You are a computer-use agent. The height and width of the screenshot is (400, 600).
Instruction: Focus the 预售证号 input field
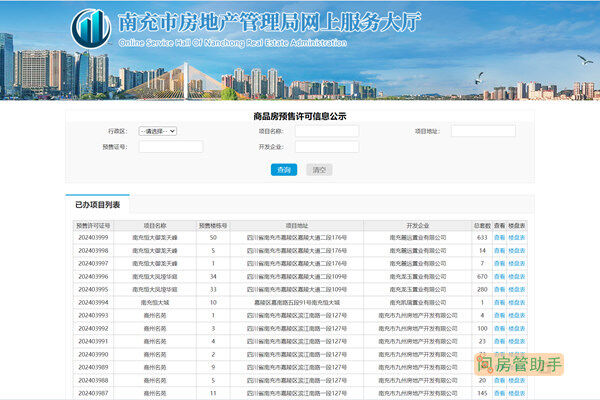[x=171, y=147]
